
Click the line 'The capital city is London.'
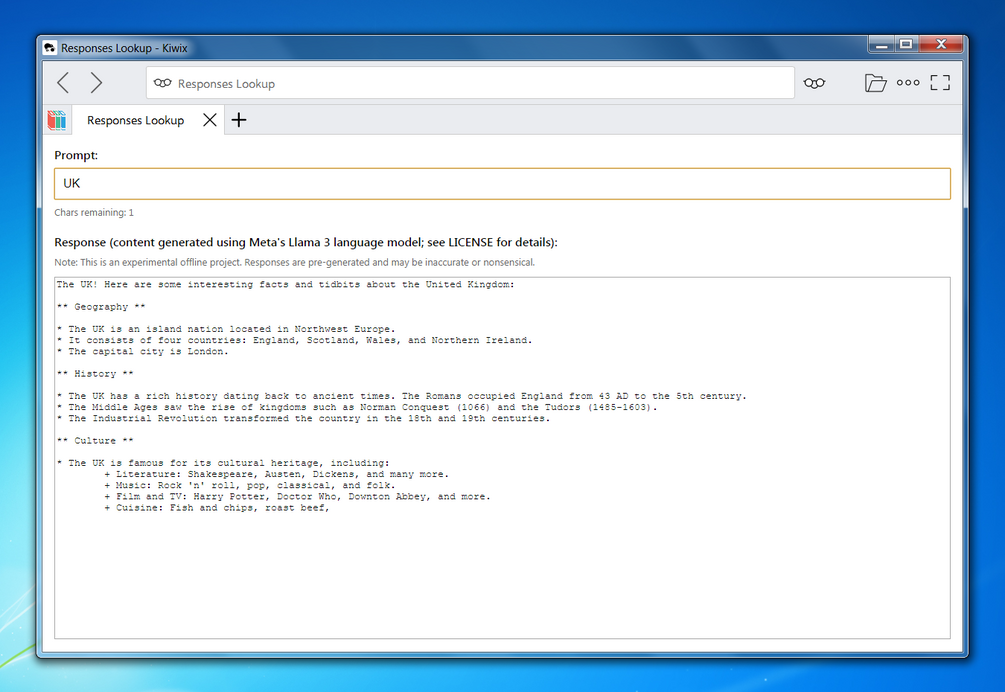[142, 352]
